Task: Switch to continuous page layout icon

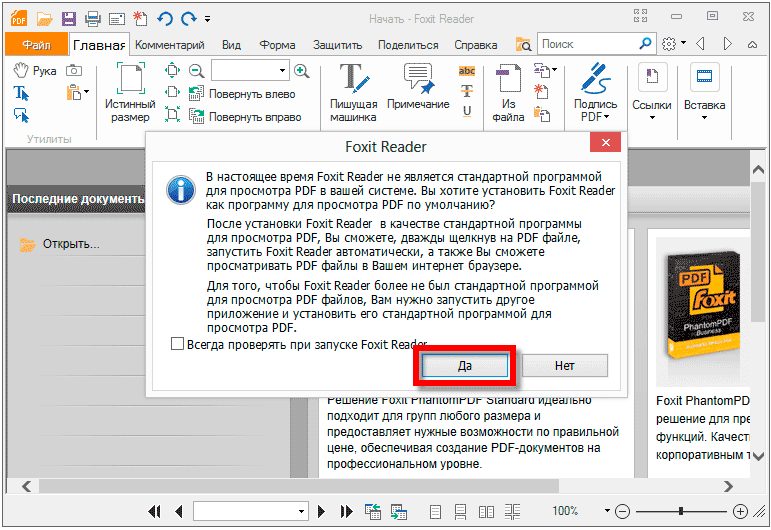Action: (460, 512)
